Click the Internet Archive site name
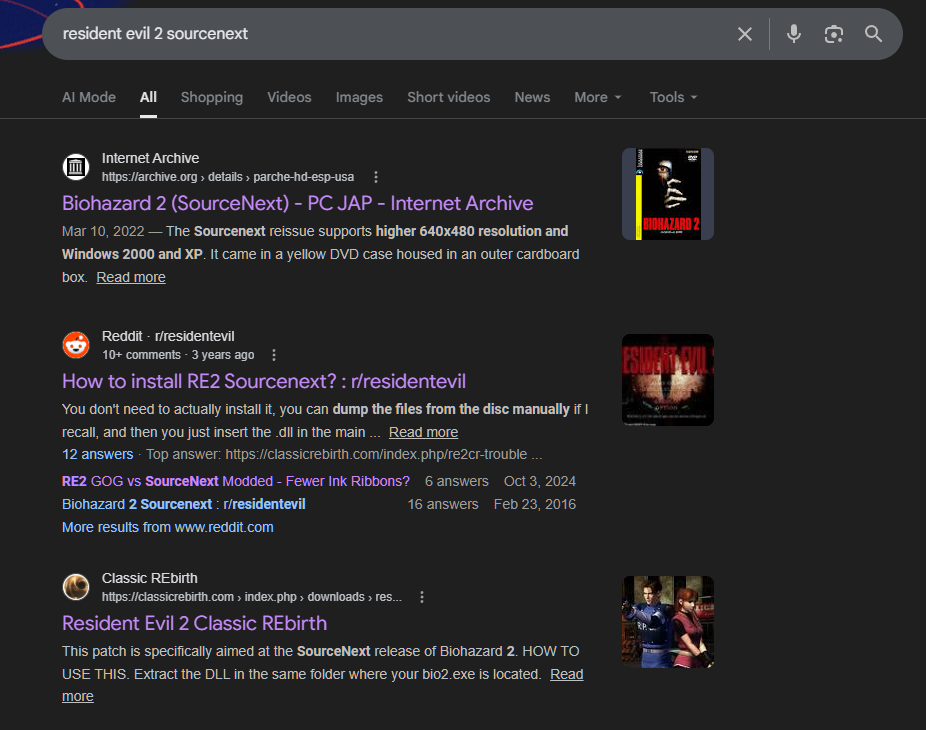This screenshot has width=926, height=730. tap(150, 158)
